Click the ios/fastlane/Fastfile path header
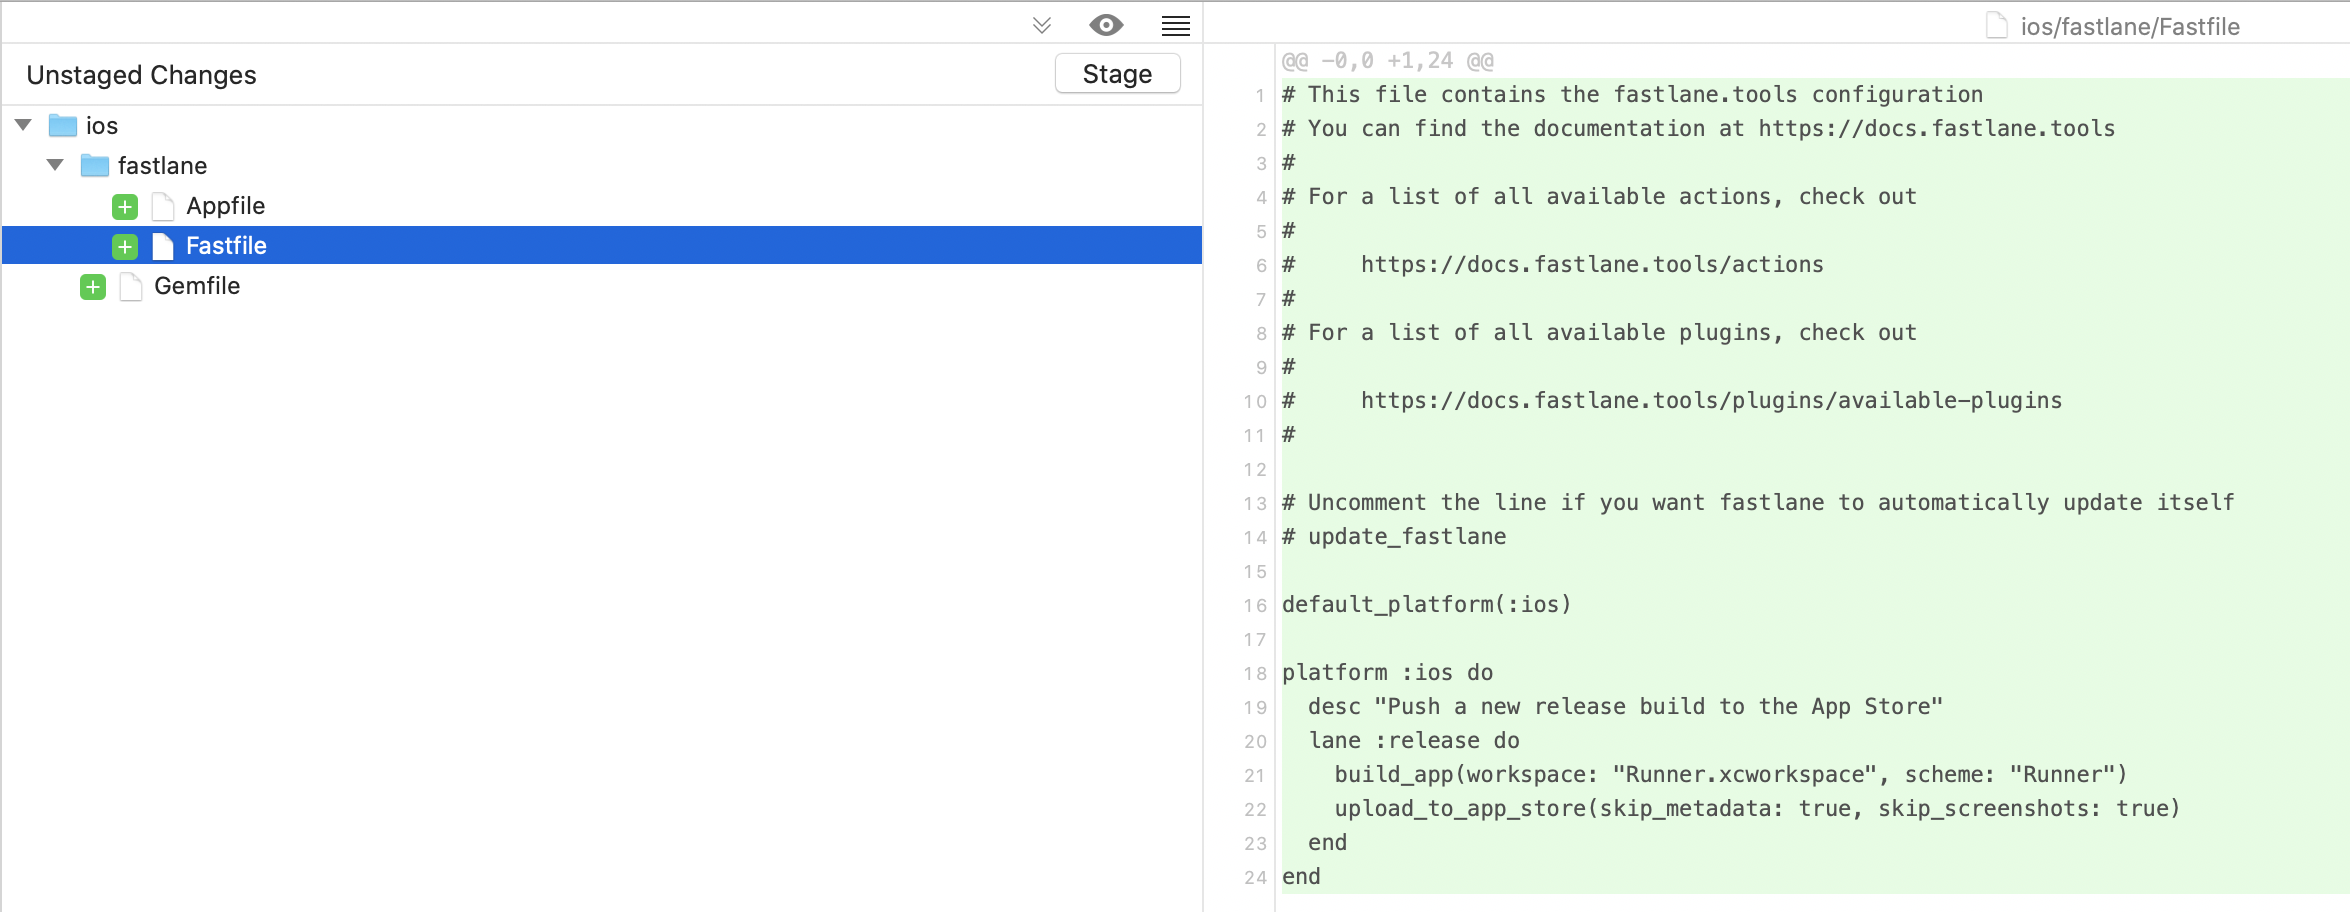 2130,27
